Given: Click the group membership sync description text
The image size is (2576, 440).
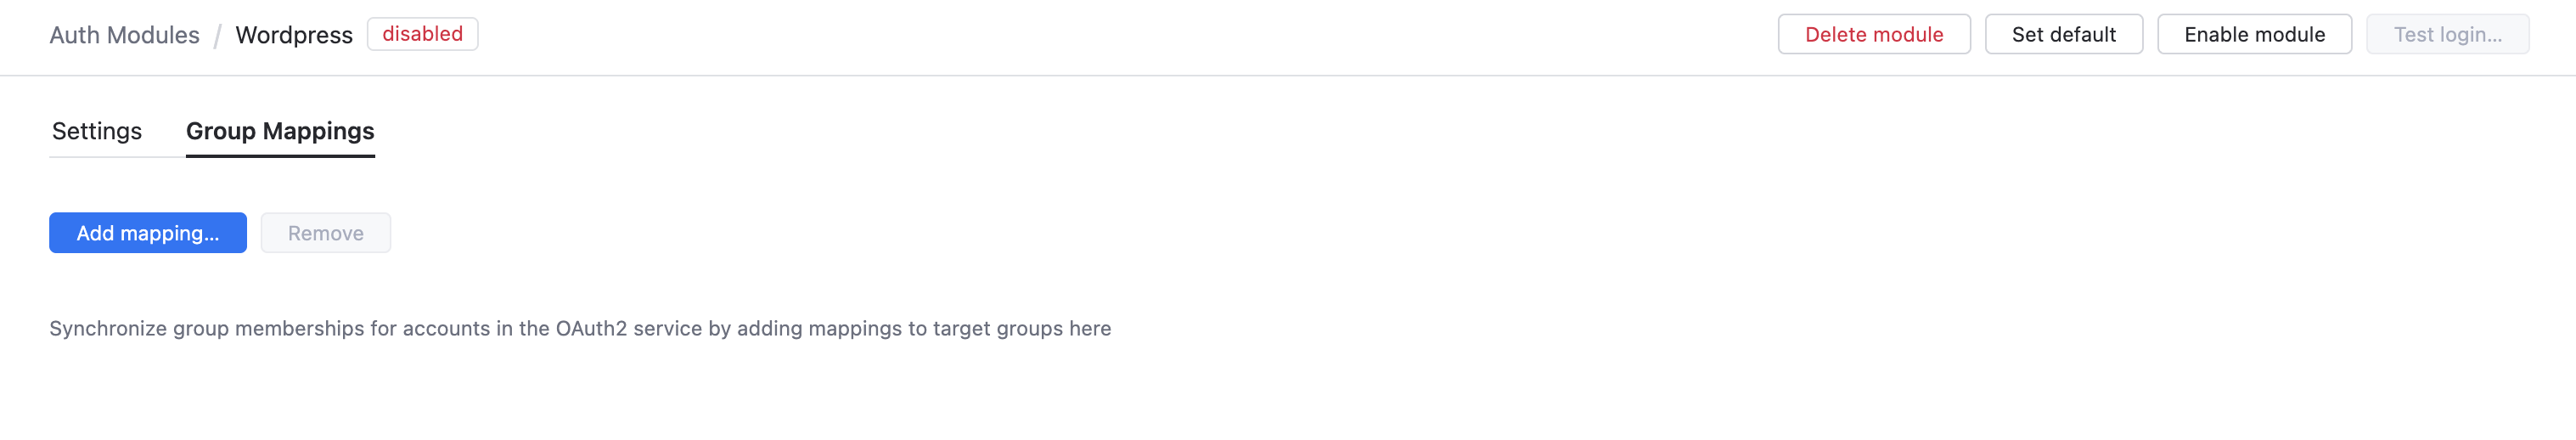Looking at the screenshot, I should (580, 329).
